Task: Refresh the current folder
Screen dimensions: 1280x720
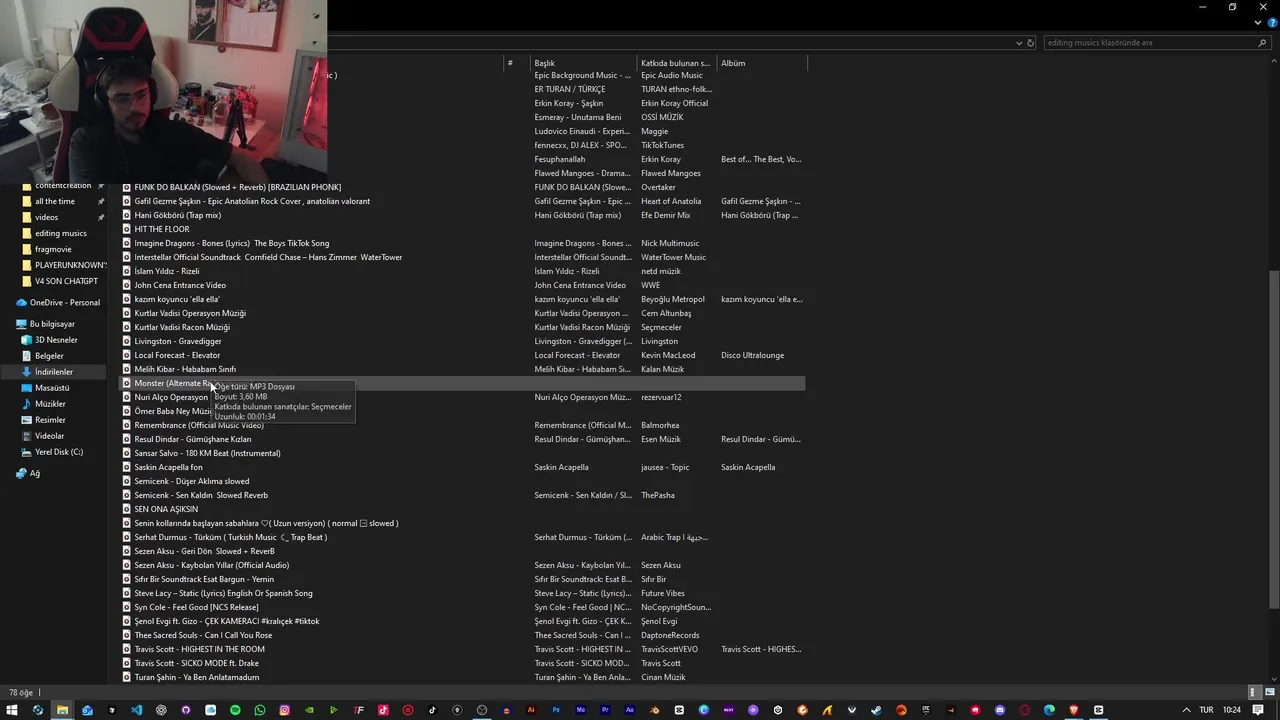Action: (x=1031, y=43)
